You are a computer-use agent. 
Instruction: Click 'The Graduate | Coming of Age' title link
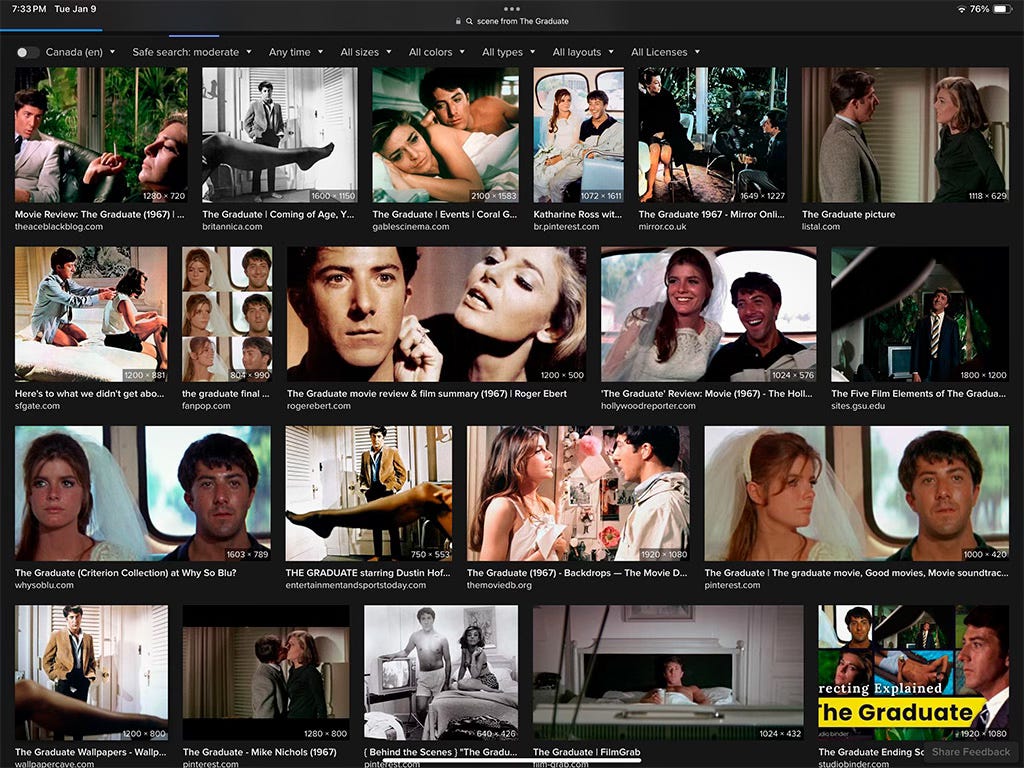[278, 214]
